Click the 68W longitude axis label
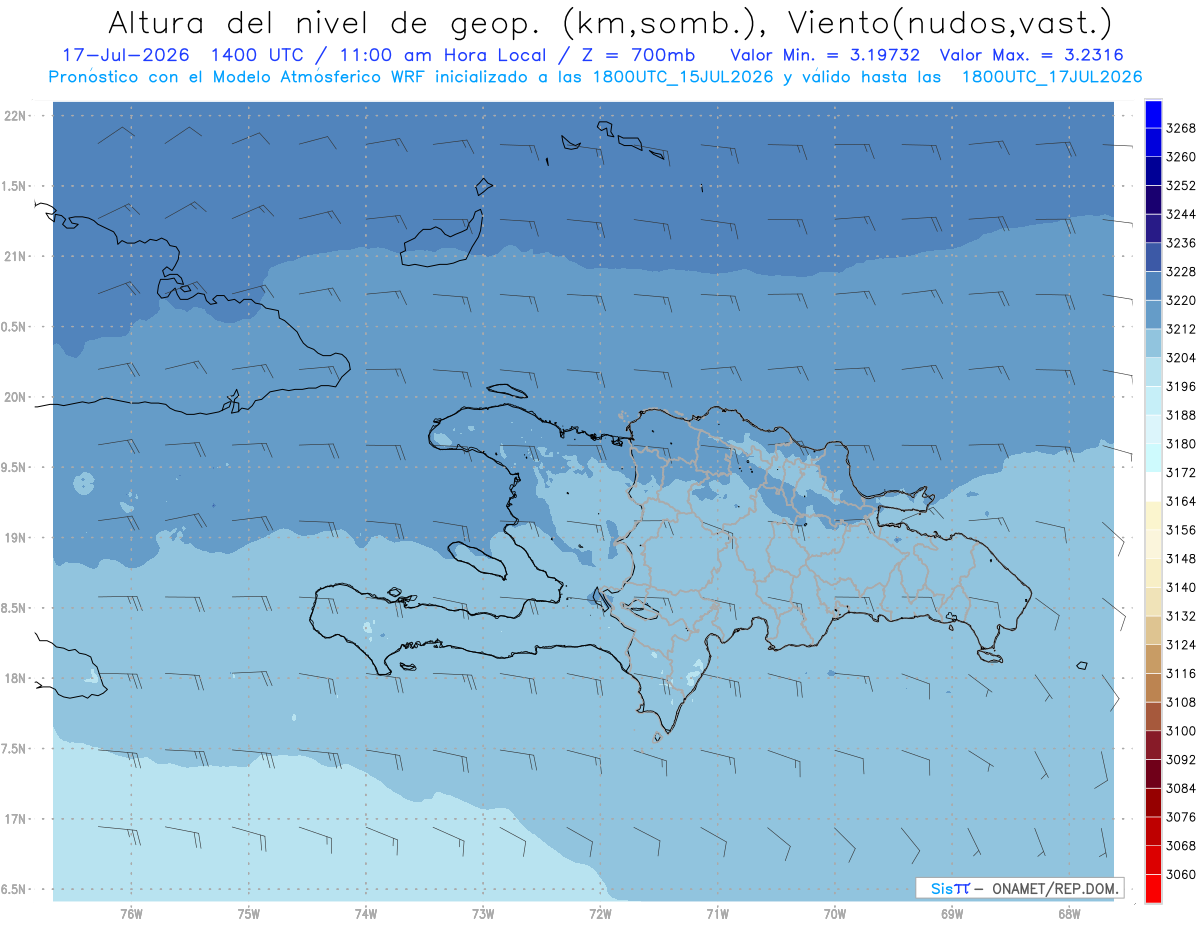Screen dimensions: 1200x927 1069,914
